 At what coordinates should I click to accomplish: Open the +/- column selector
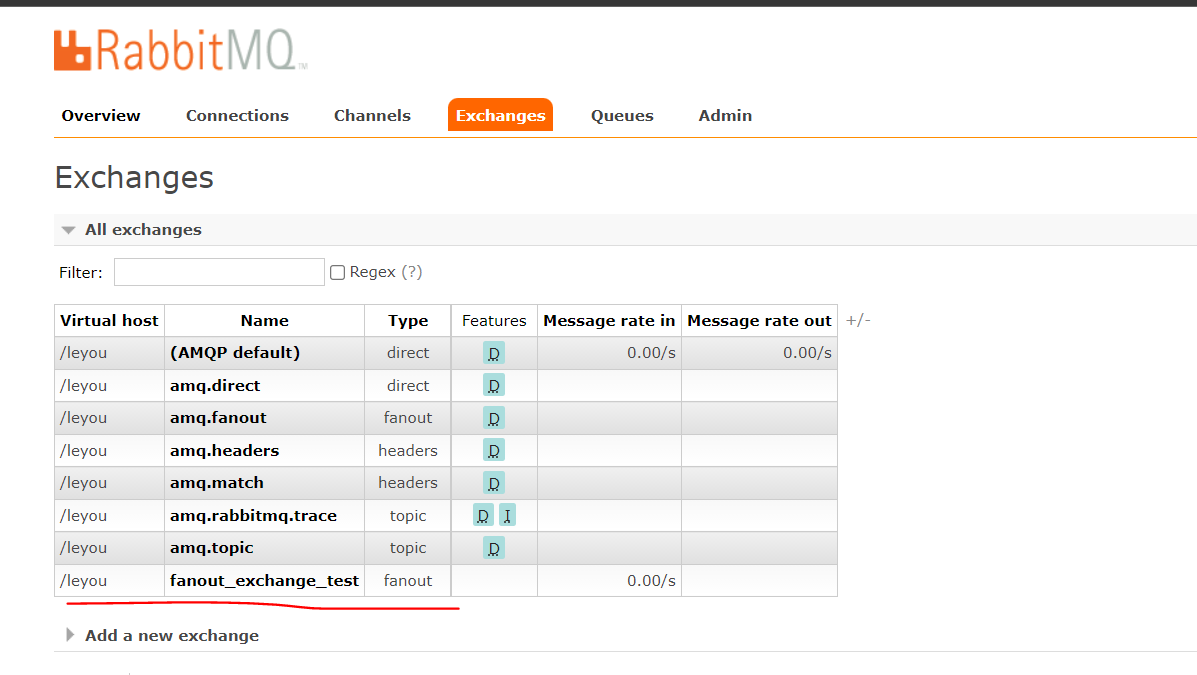click(x=858, y=320)
